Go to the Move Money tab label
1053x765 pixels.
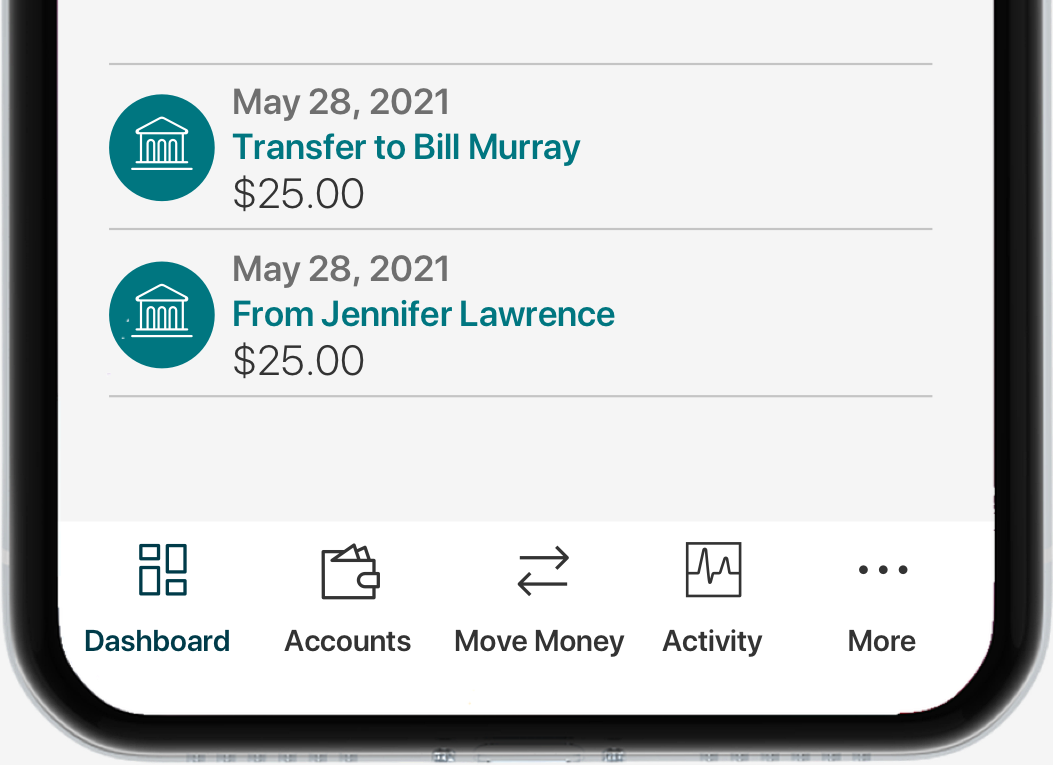click(x=539, y=641)
